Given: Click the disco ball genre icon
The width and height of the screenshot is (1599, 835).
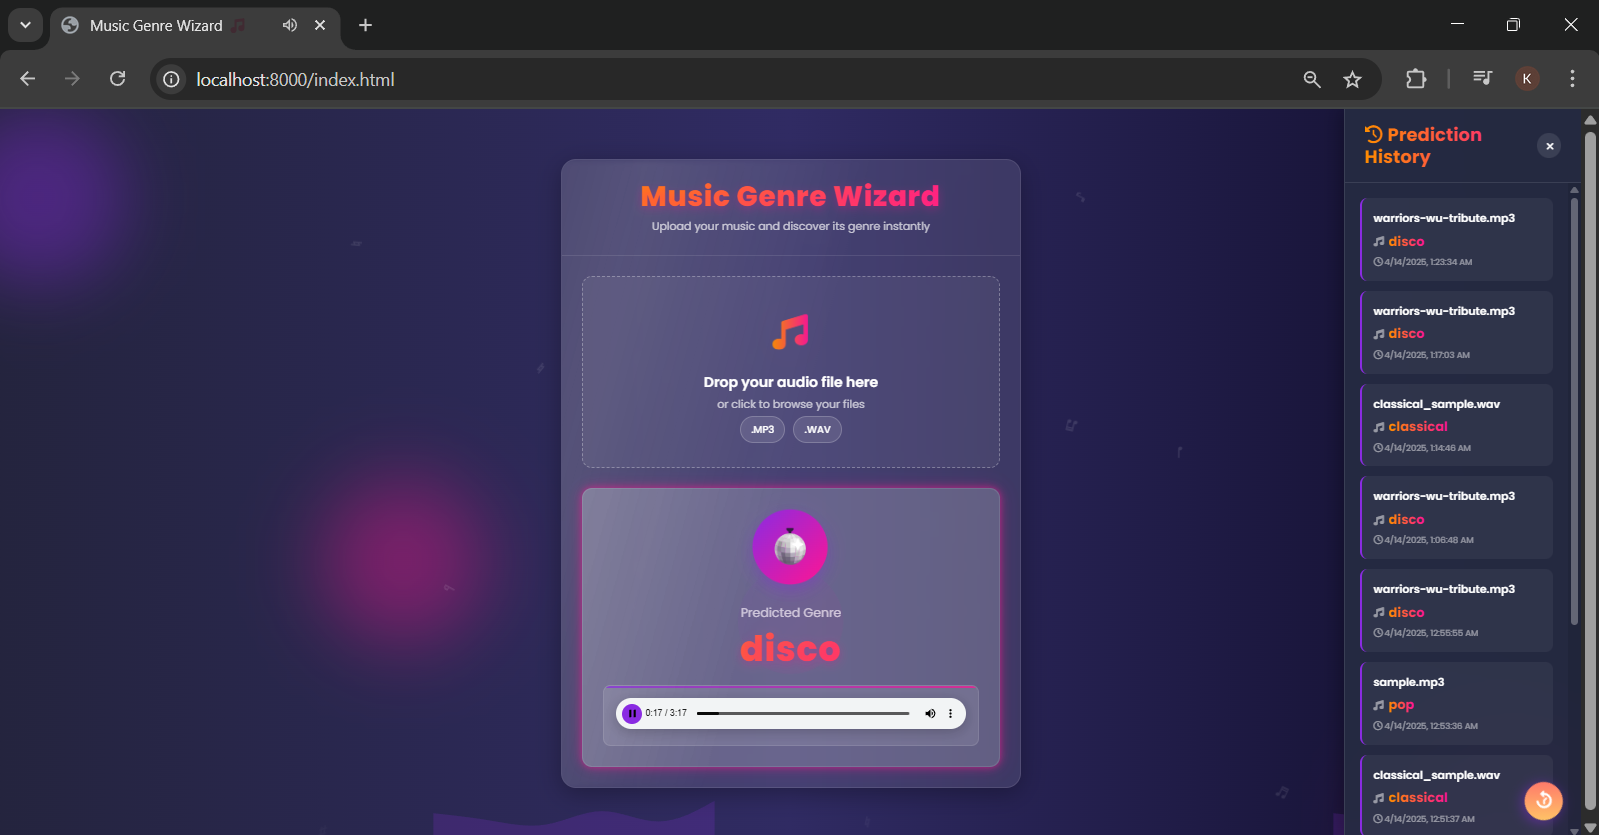Looking at the screenshot, I should point(790,547).
